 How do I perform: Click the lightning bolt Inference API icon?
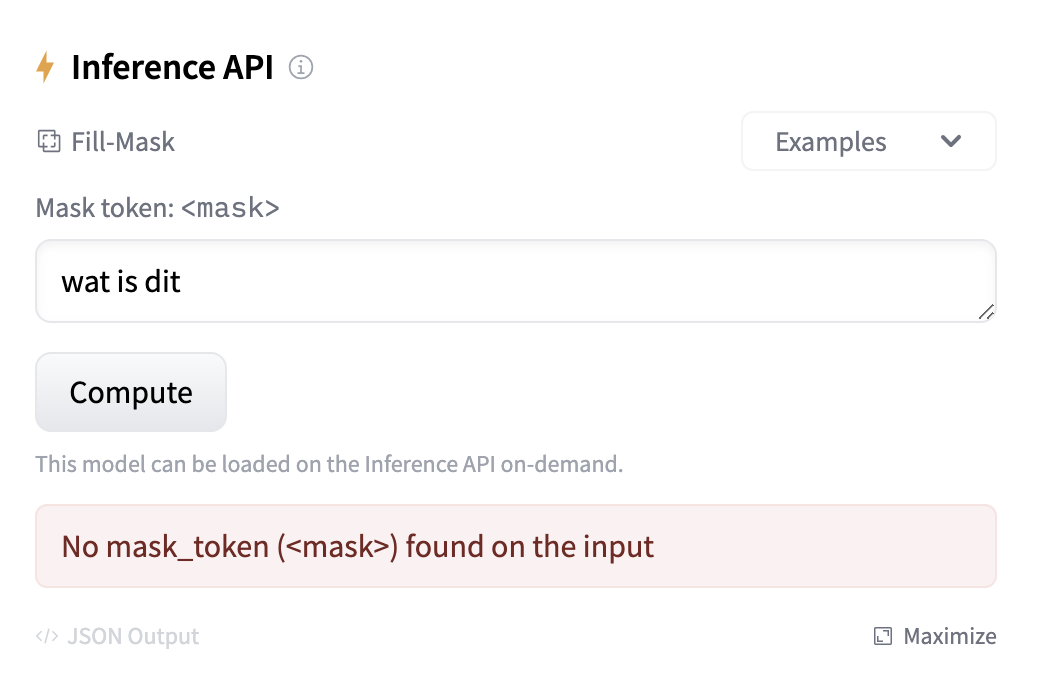(45, 68)
